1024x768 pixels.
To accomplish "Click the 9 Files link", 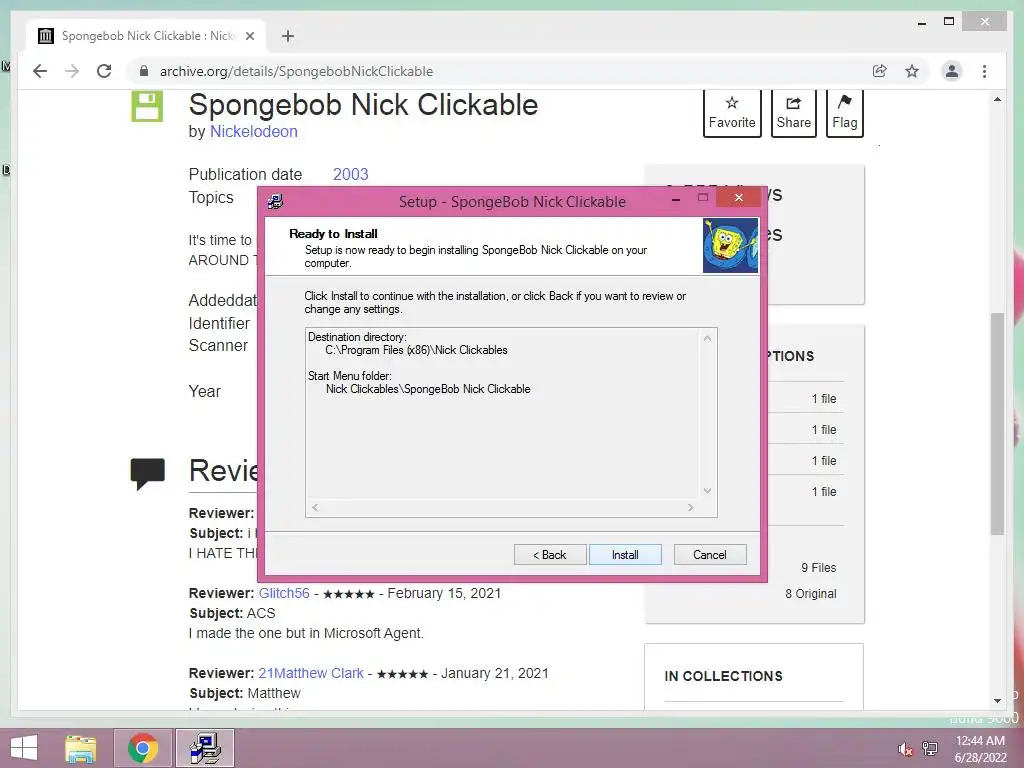I will 818,568.
